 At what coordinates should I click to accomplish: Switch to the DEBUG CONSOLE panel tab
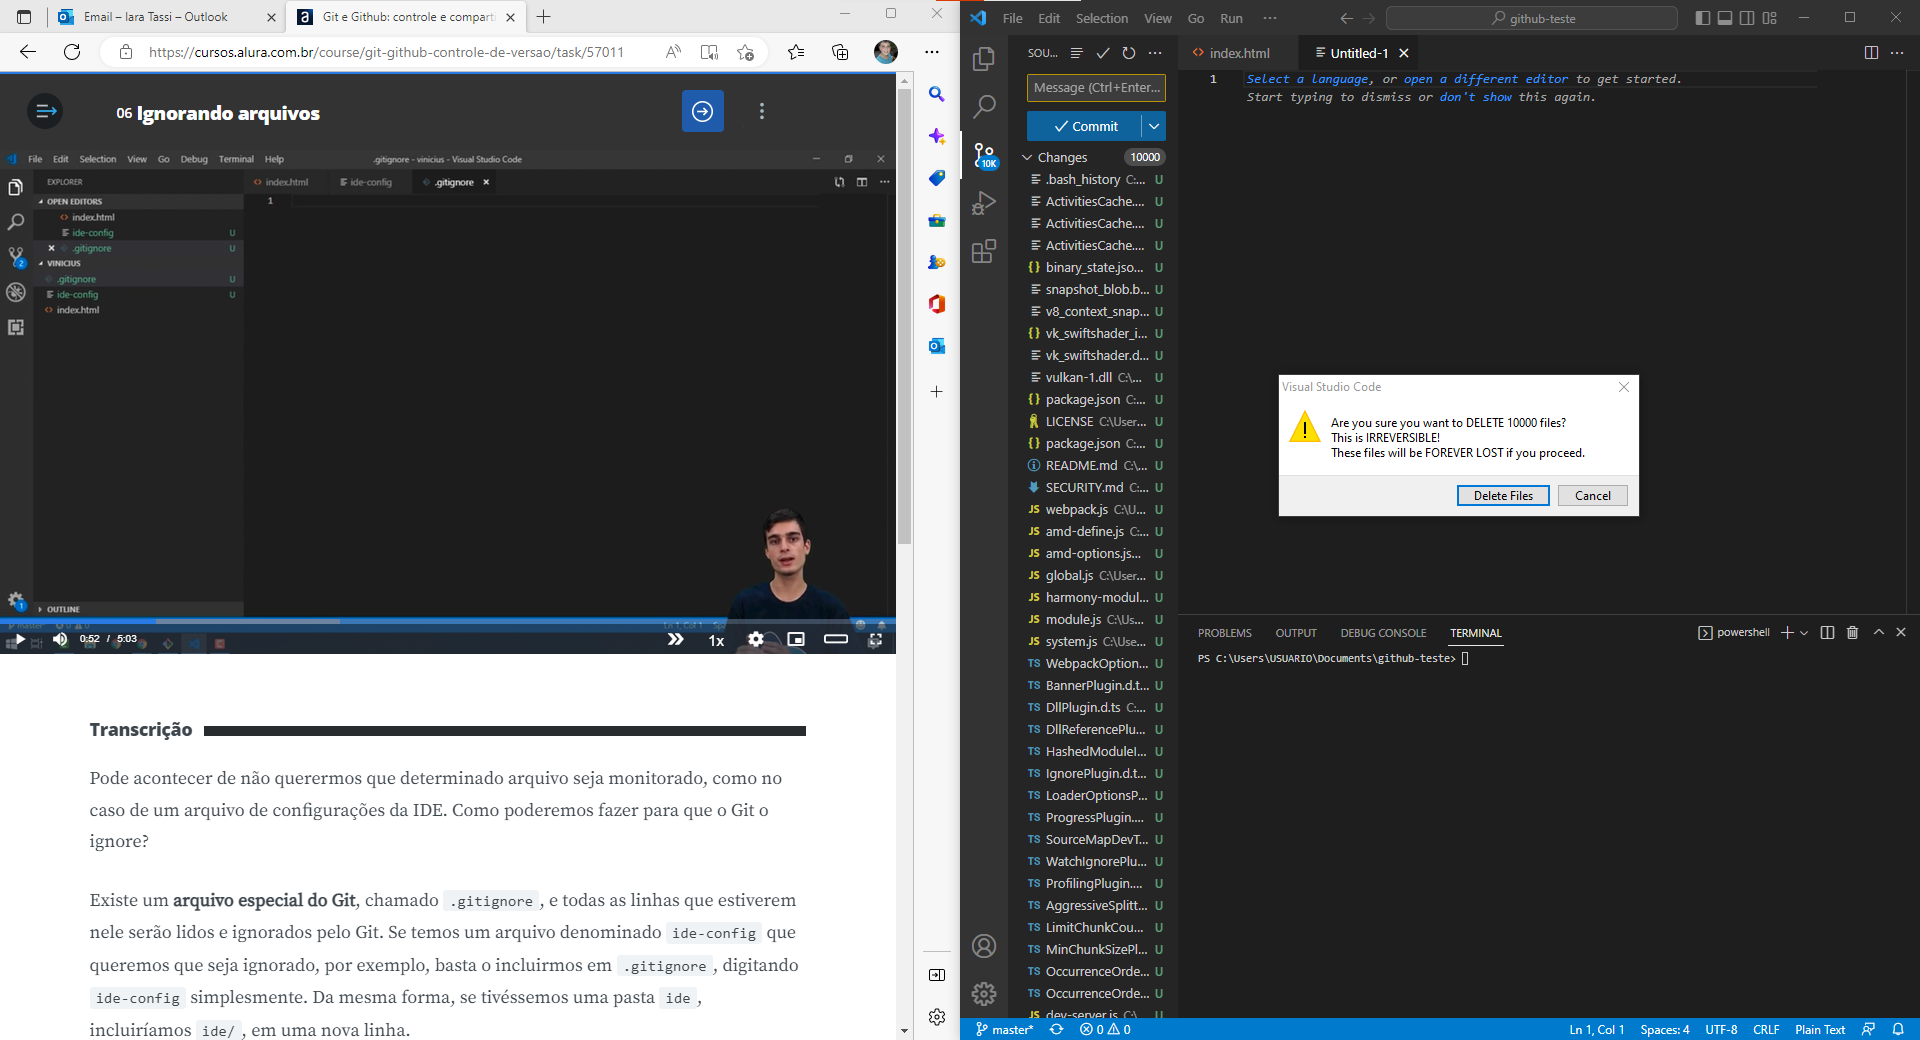tap(1383, 633)
